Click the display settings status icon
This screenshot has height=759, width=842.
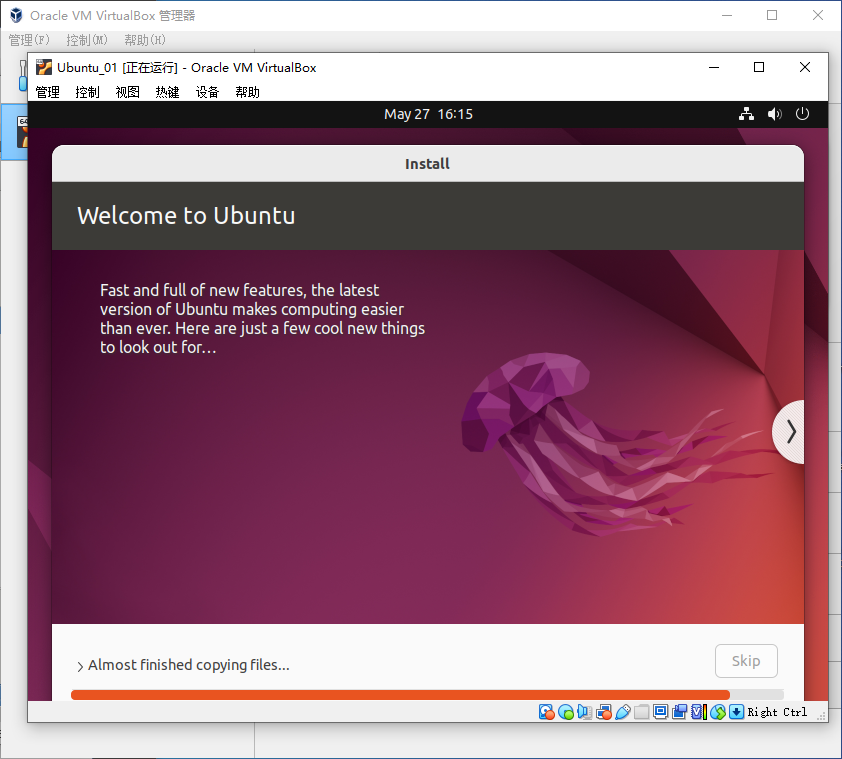[x=660, y=712]
